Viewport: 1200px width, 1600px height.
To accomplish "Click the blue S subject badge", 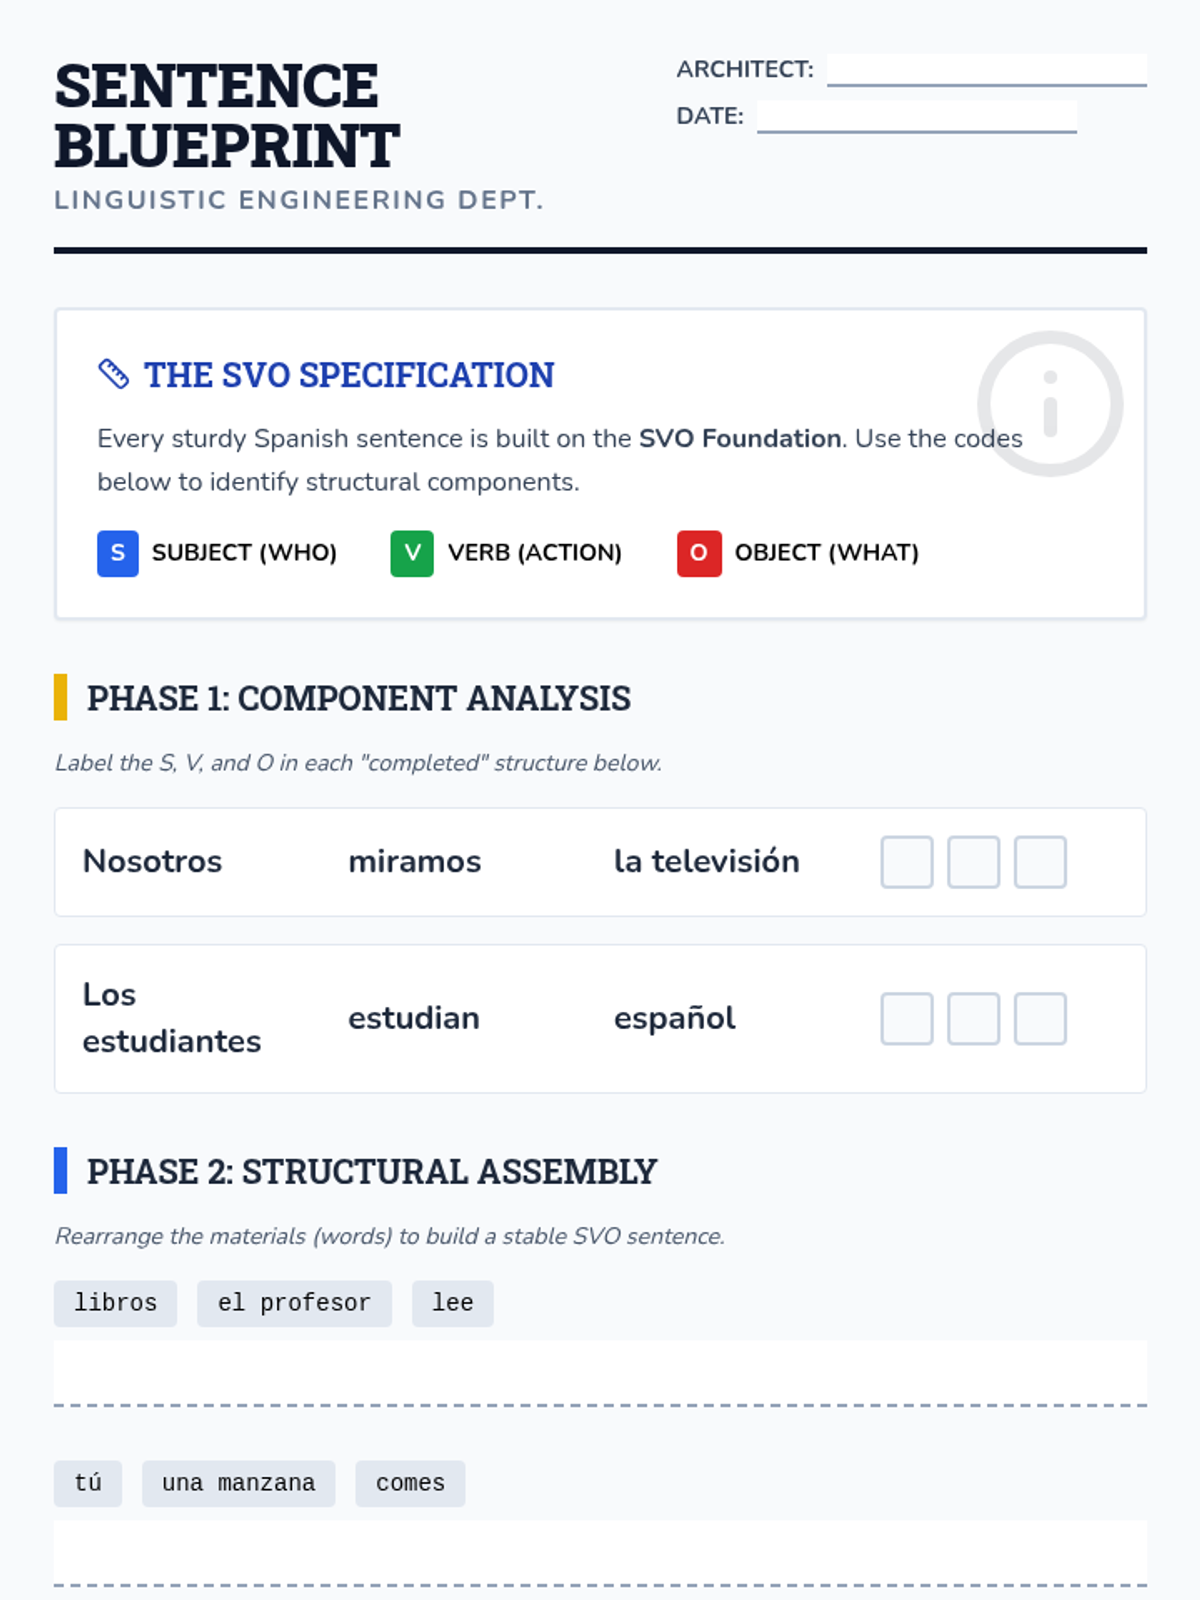I will pyautogui.click(x=118, y=553).
